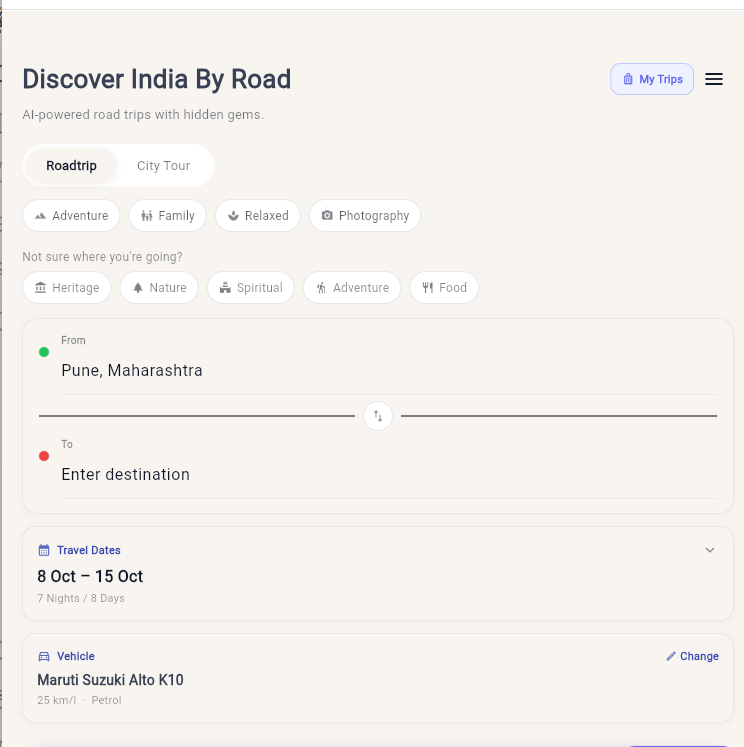The image size is (744, 747).
Task: Switch to the Roadtrip tab
Action: [x=71, y=165]
